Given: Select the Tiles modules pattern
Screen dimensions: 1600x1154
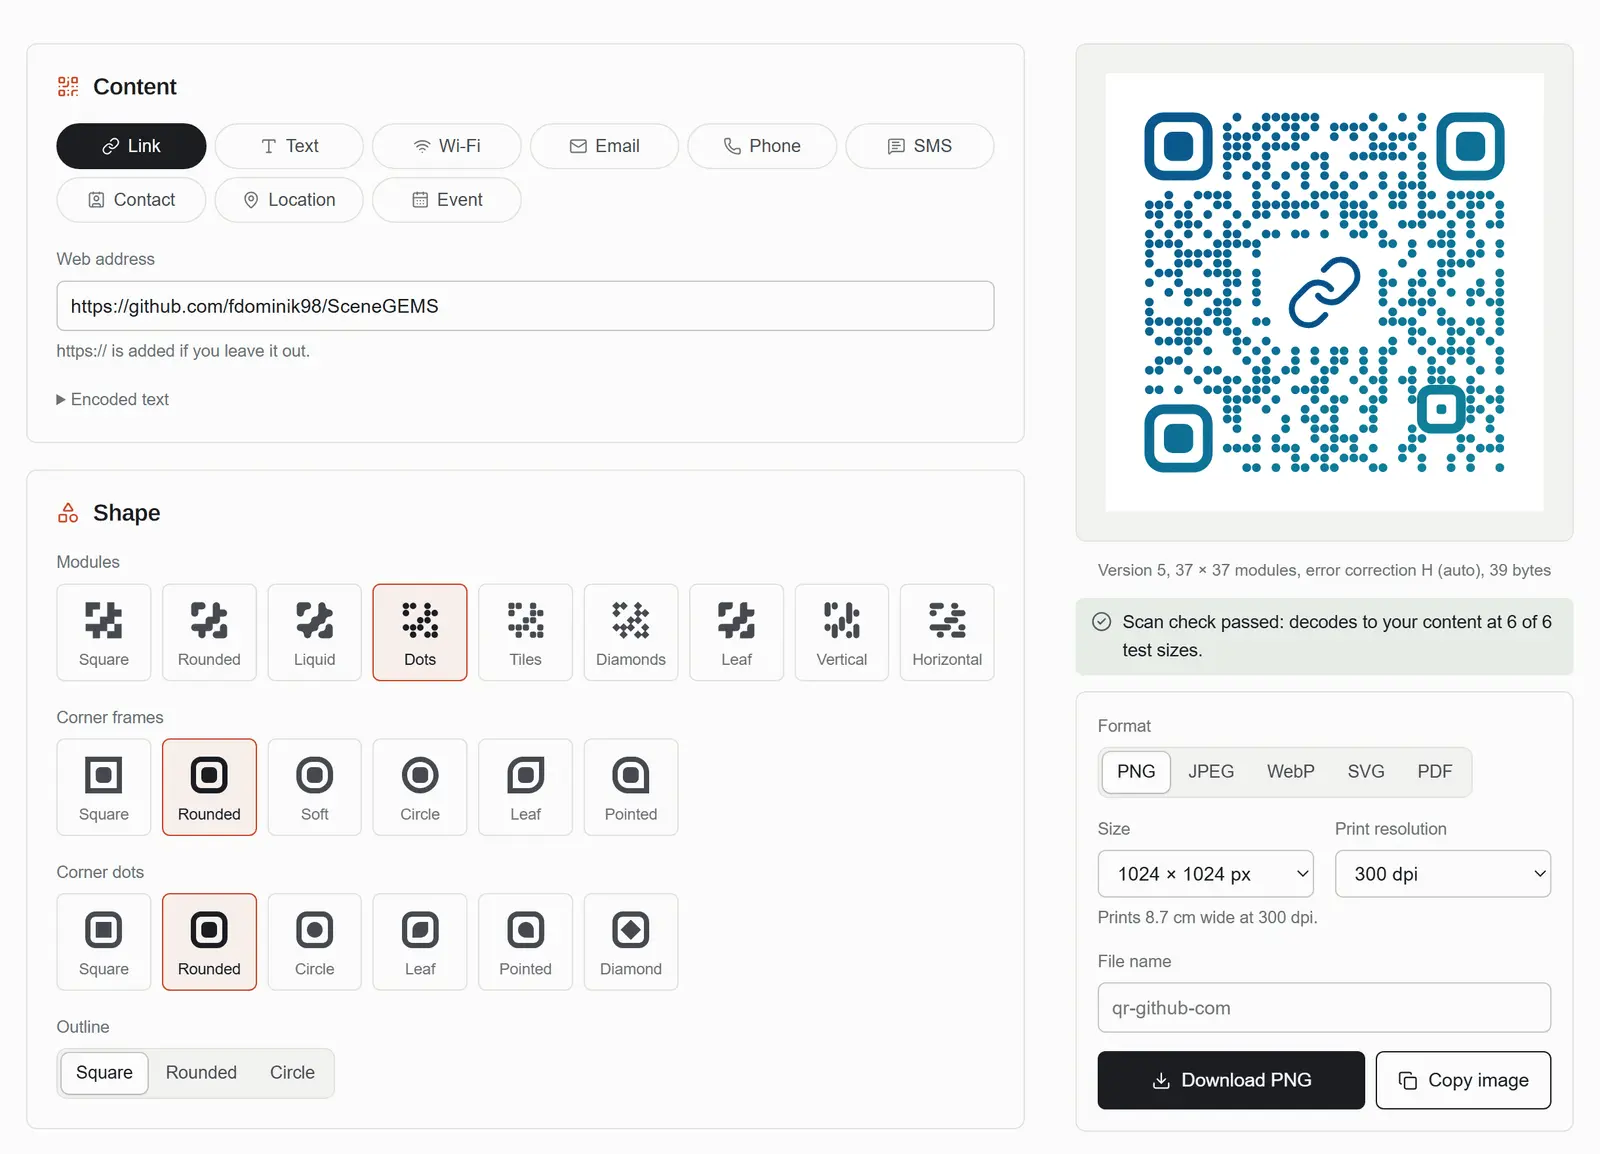Looking at the screenshot, I should [x=525, y=632].
